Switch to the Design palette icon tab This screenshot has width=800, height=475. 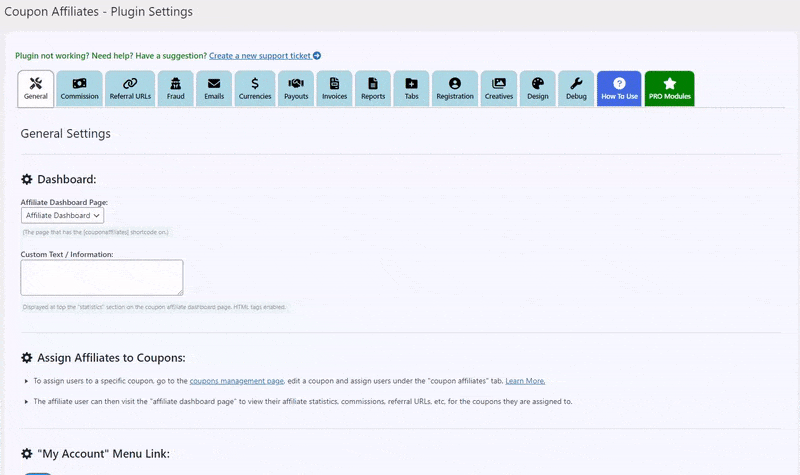(x=538, y=89)
